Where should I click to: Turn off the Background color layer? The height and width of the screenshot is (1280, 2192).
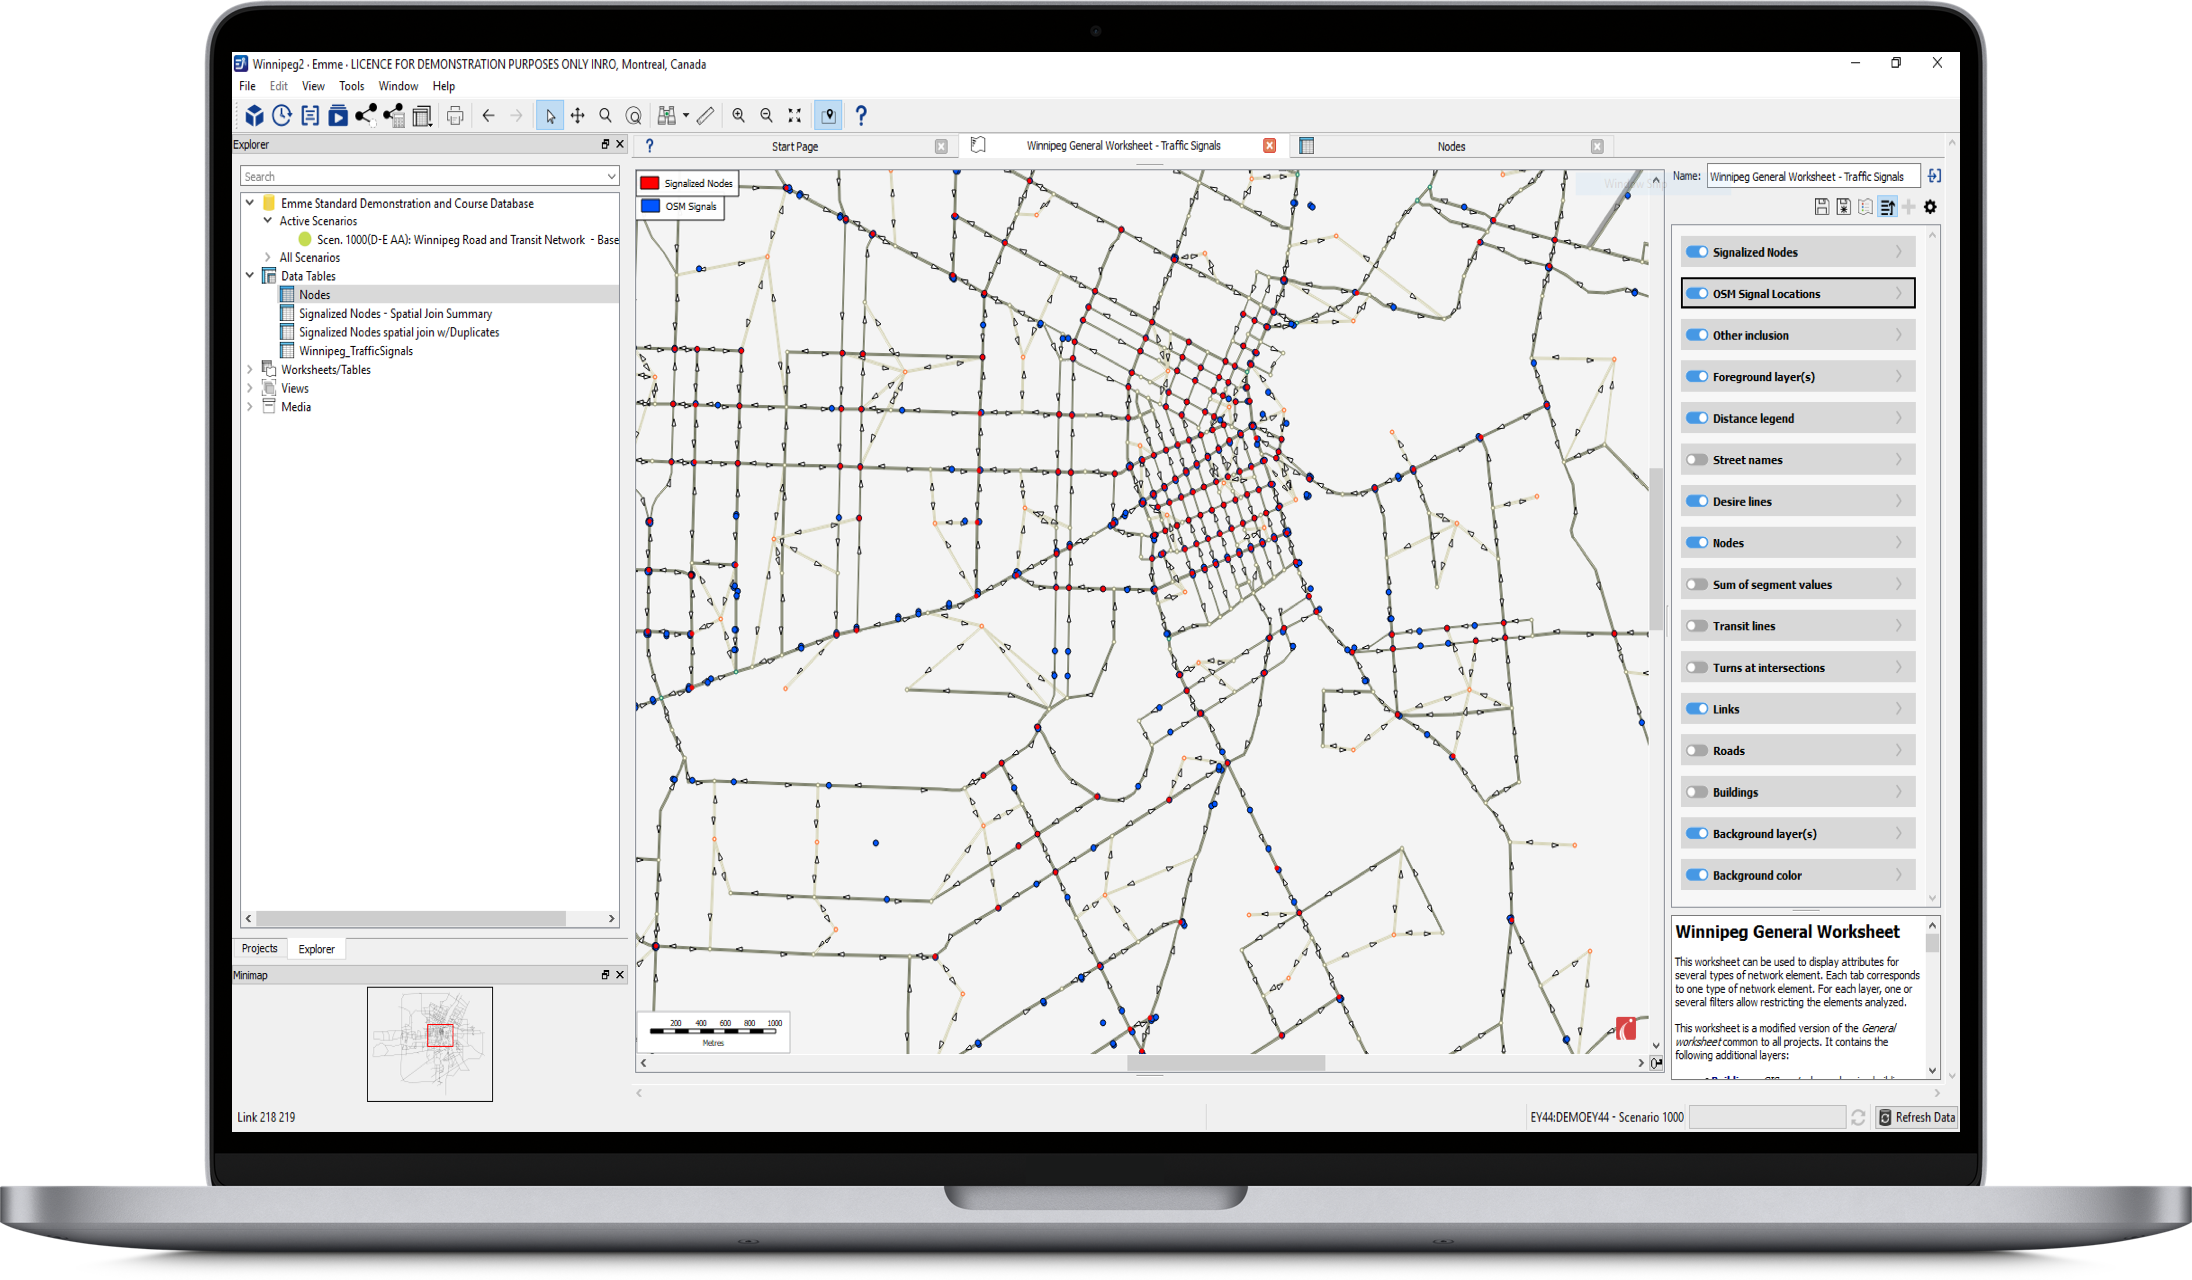pos(1697,874)
